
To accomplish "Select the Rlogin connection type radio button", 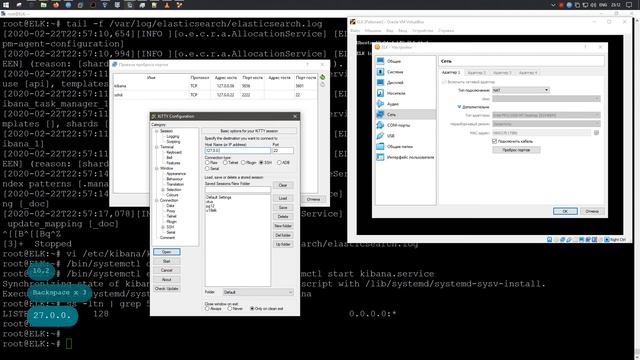I will coord(243,162).
